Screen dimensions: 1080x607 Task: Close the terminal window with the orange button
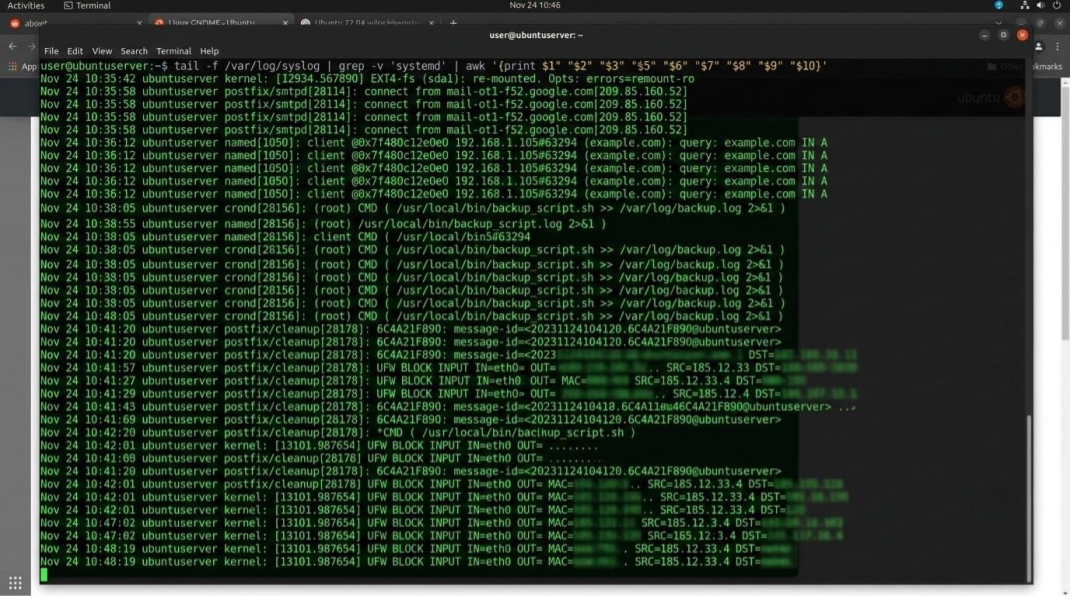1022,35
